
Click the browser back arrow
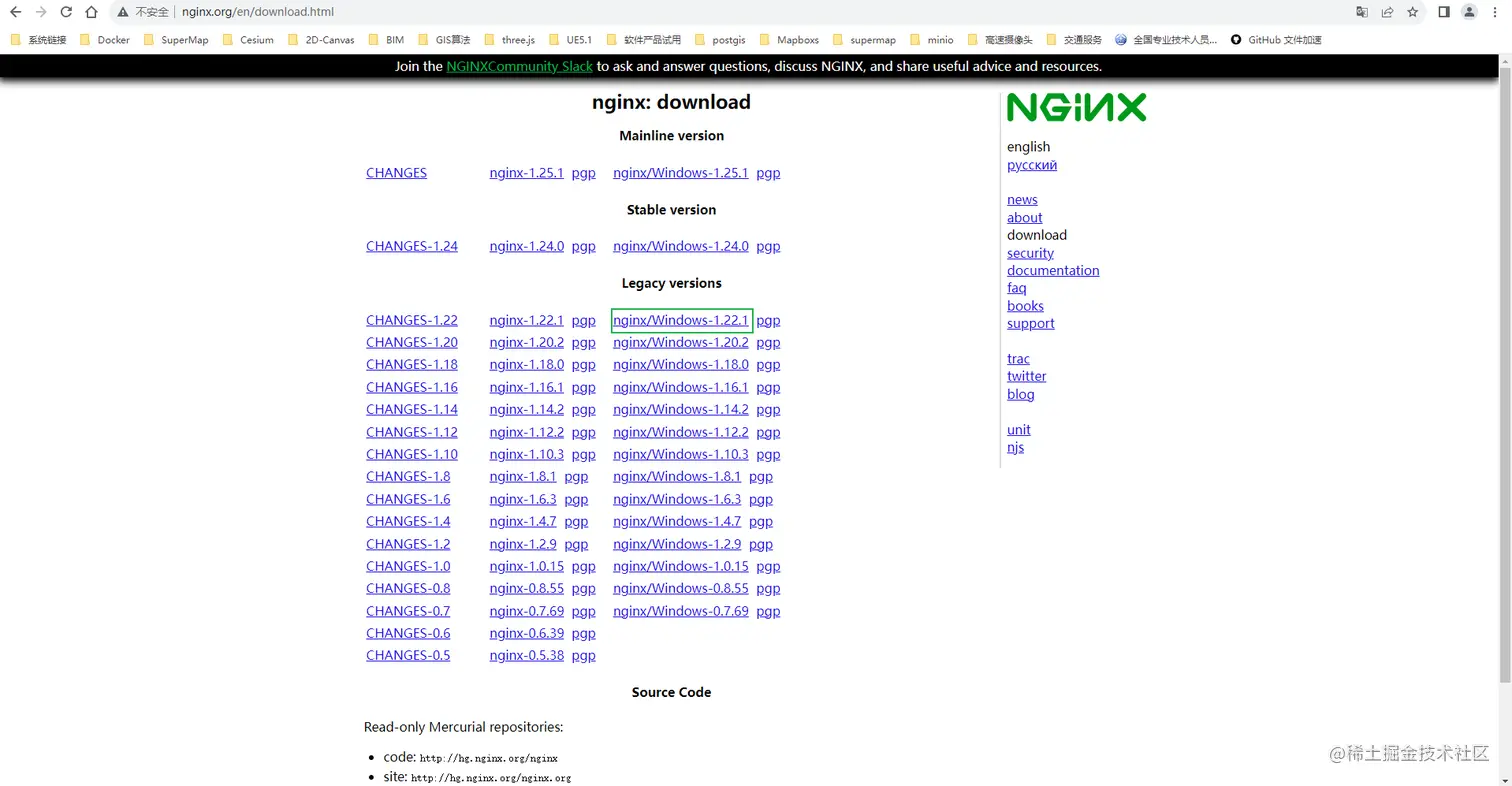point(15,12)
